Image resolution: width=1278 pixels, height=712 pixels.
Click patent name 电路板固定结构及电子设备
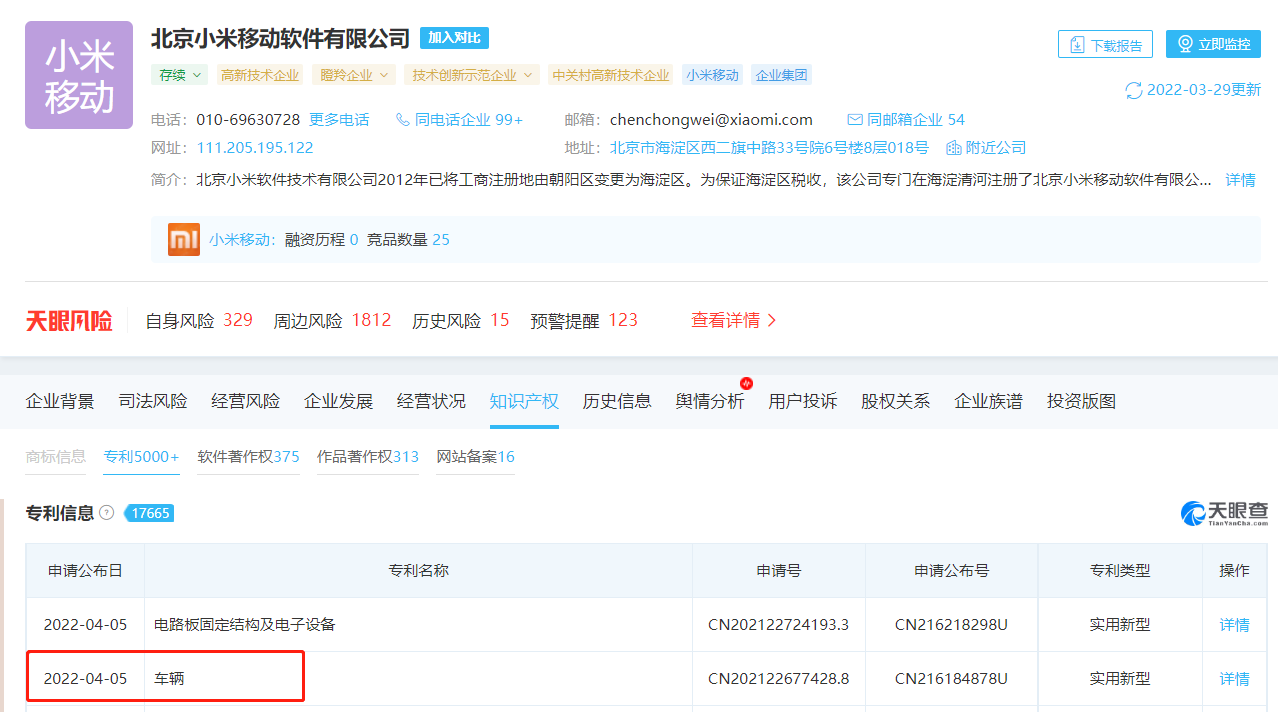point(245,625)
